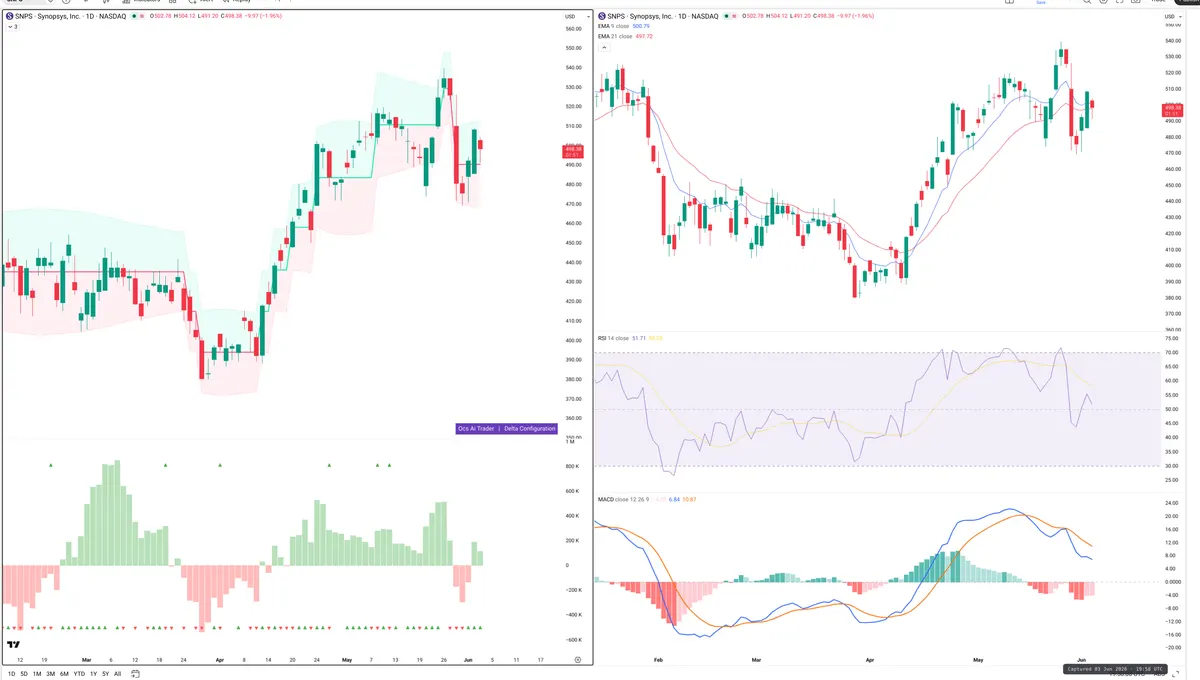Image resolution: width=1200 pixels, height=680 pixels.
Task: Select the 6M time range
Action: coord(64,674)
